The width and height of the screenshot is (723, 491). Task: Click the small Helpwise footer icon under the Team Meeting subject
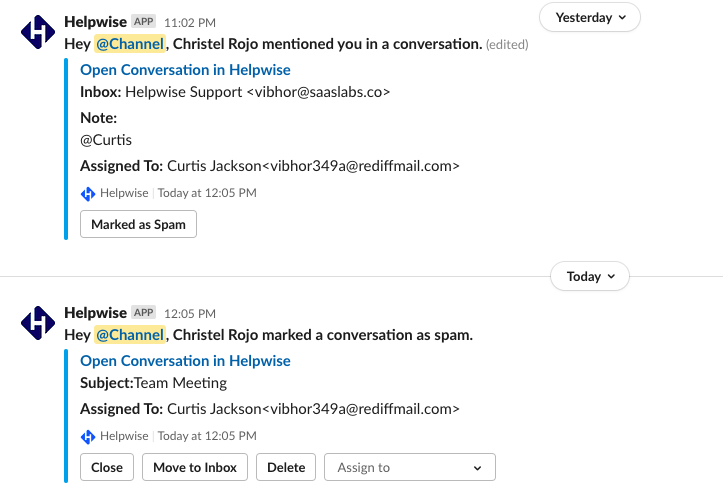(88, 436)
